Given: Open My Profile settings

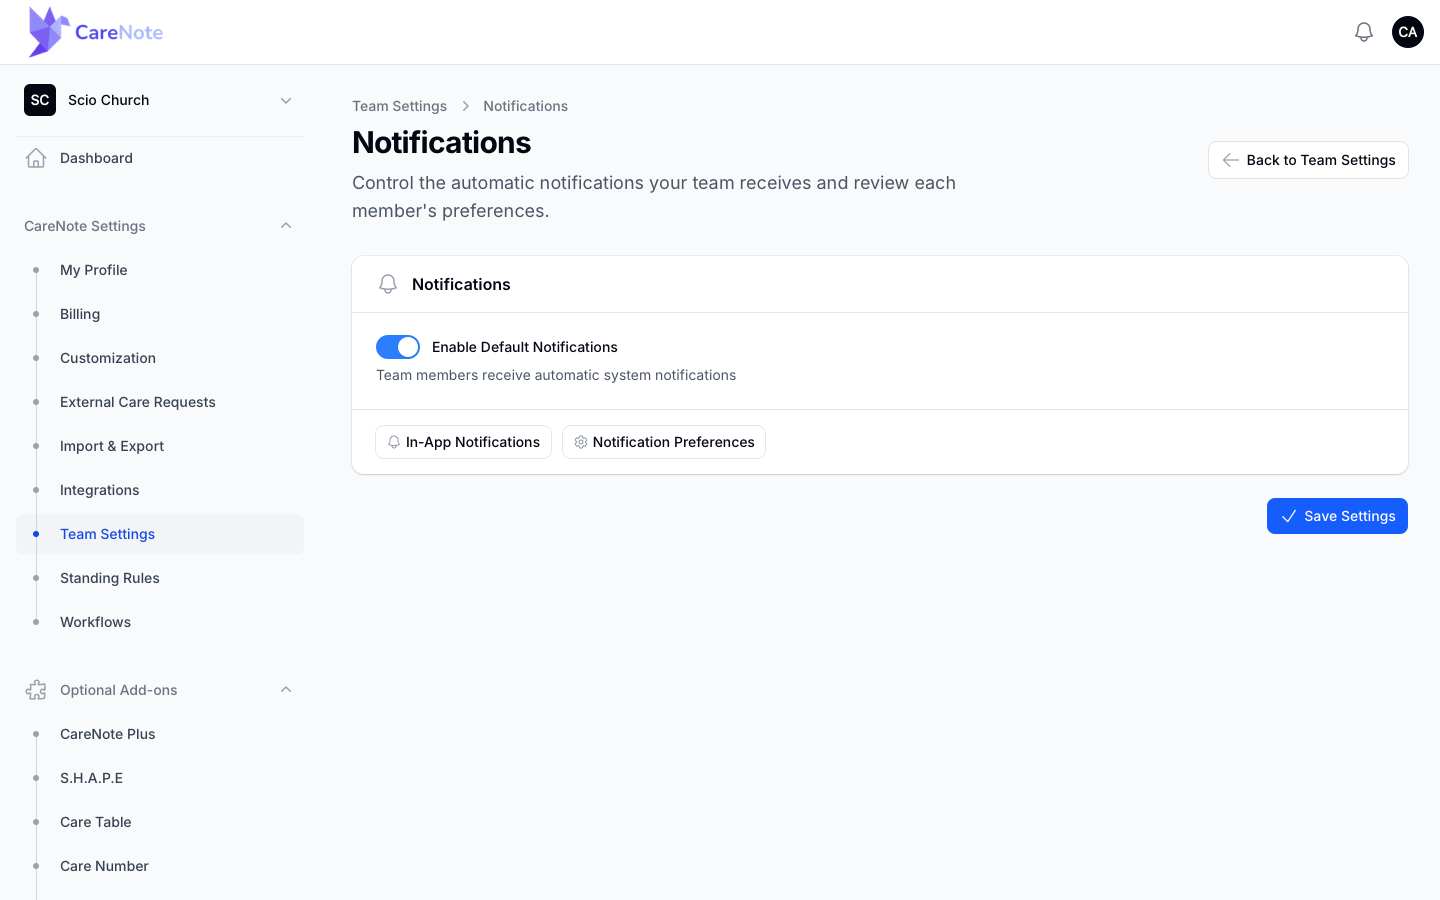Looking at the screenshot, I should click(160, 270).
